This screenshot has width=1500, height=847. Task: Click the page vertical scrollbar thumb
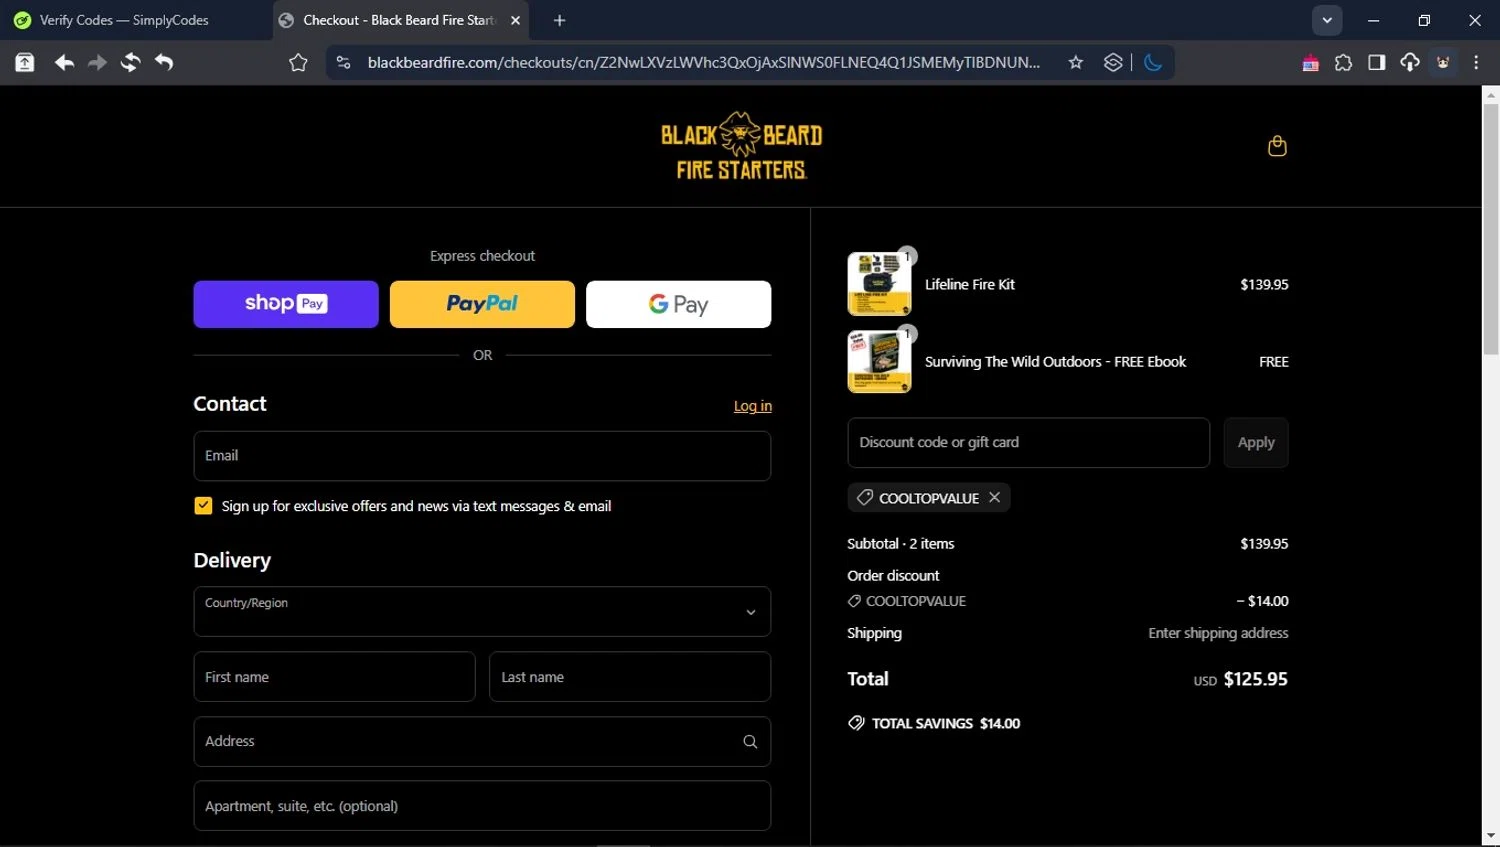(1490, 228)
